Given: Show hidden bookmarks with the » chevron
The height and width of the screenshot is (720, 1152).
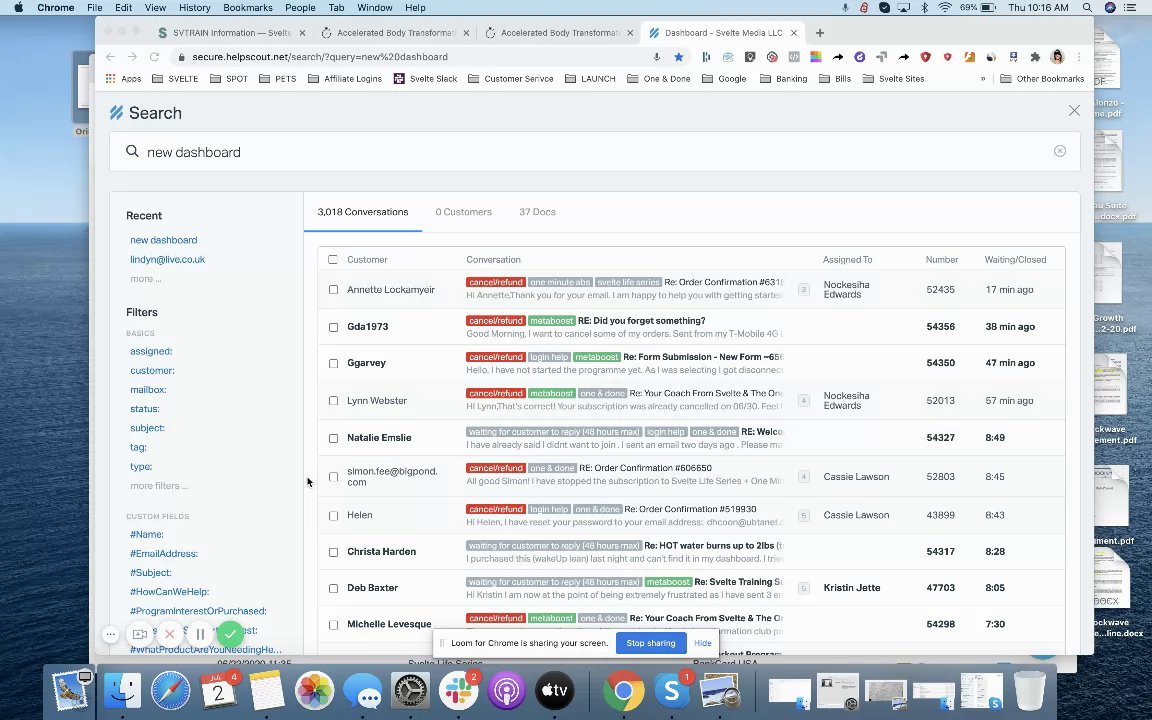Looking at the screenshot, I should 983,79.
